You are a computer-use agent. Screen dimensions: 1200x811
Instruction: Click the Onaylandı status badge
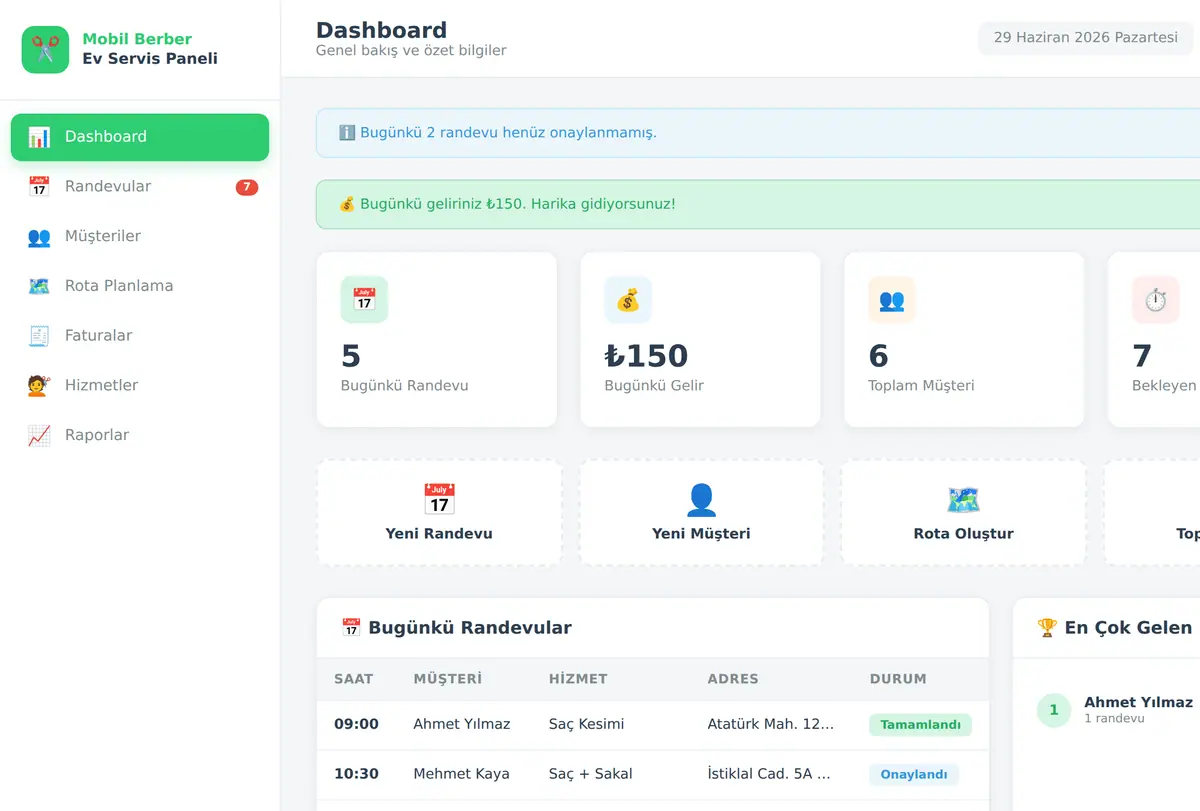click(914, 775)
